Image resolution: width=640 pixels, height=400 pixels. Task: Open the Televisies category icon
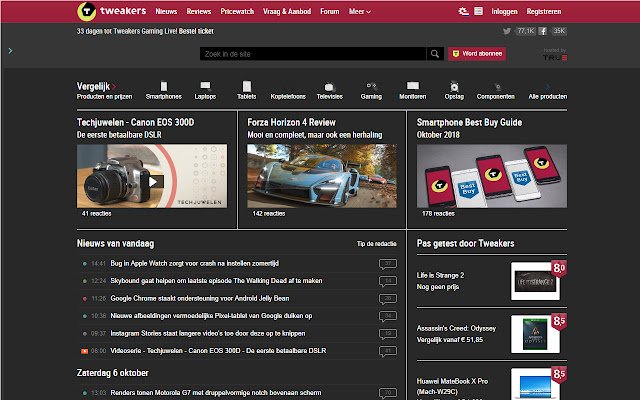(x=329, y=87)
